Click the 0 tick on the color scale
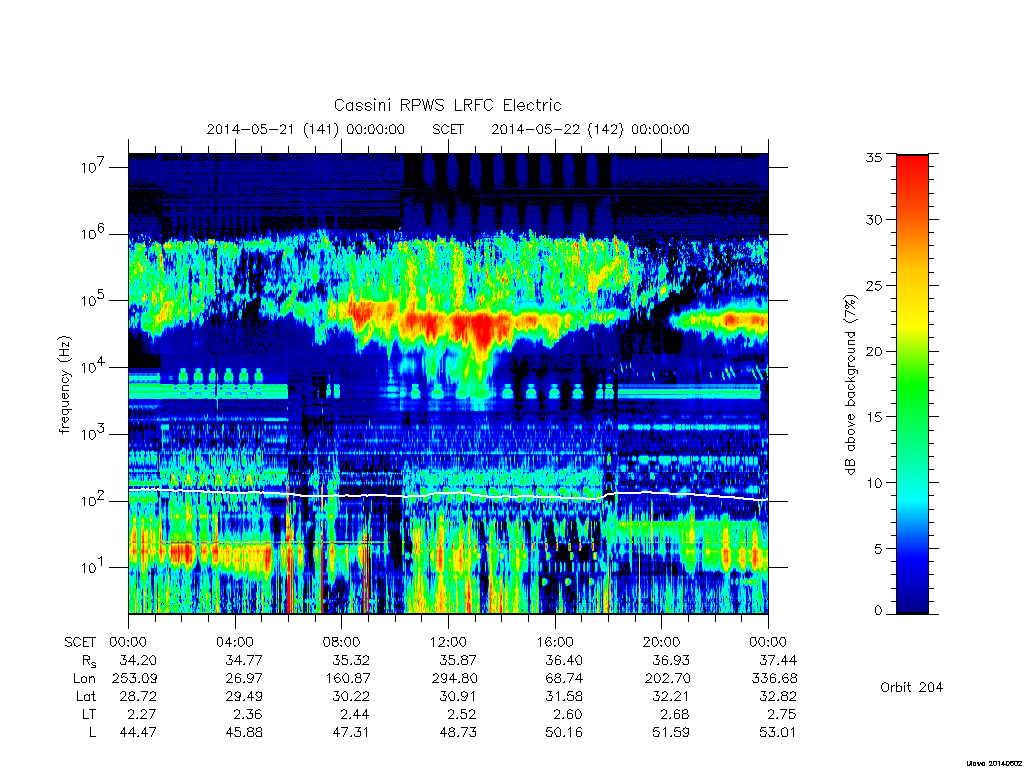This screenshot has height=768, width=1024. pyautogui.click(x=878, y=611)
